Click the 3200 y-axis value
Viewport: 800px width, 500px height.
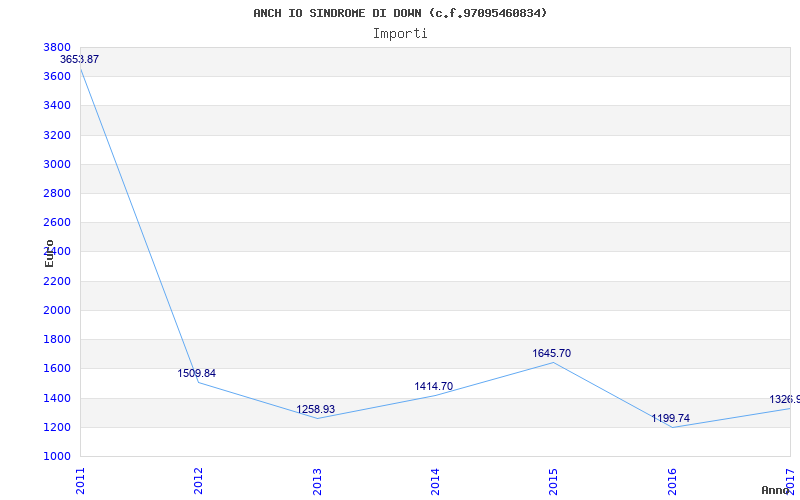tap(57, 135)
